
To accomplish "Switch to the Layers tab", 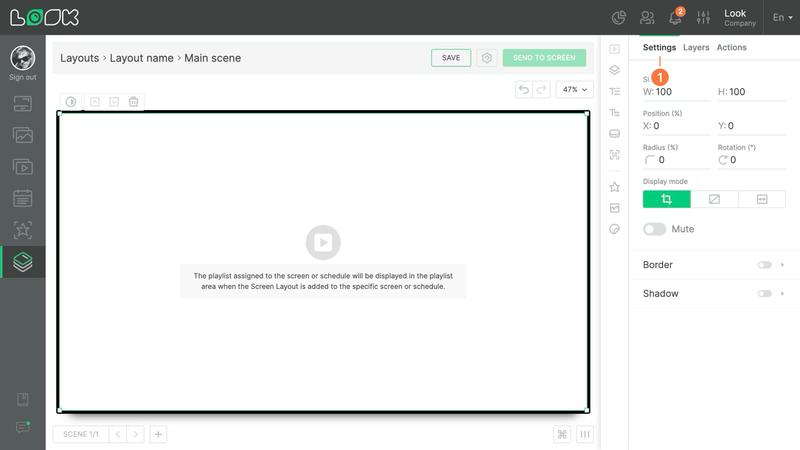I will coord(696,47).
